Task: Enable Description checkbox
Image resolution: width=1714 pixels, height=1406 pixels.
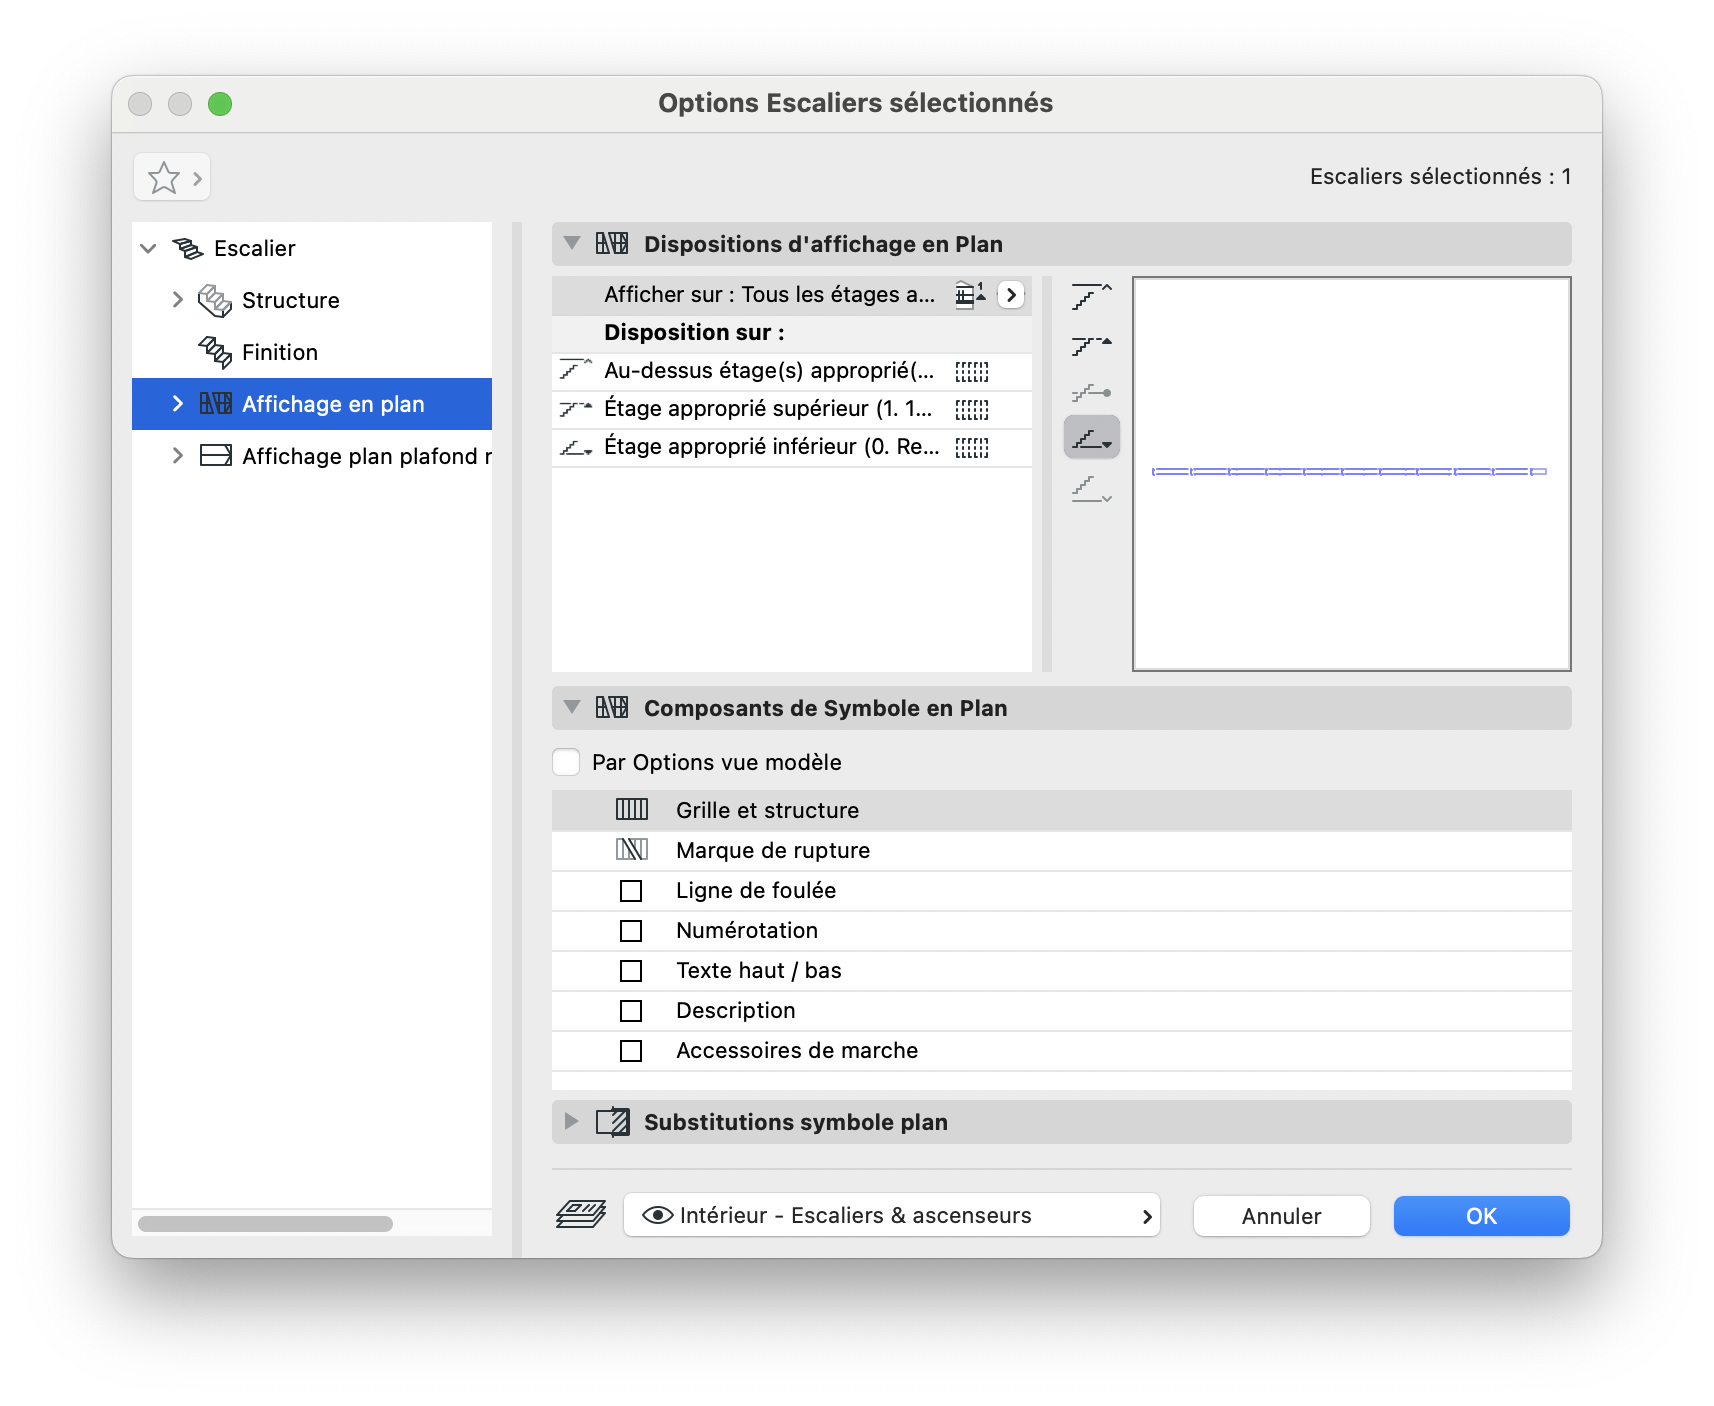Action: click(x=631, y=1010)
